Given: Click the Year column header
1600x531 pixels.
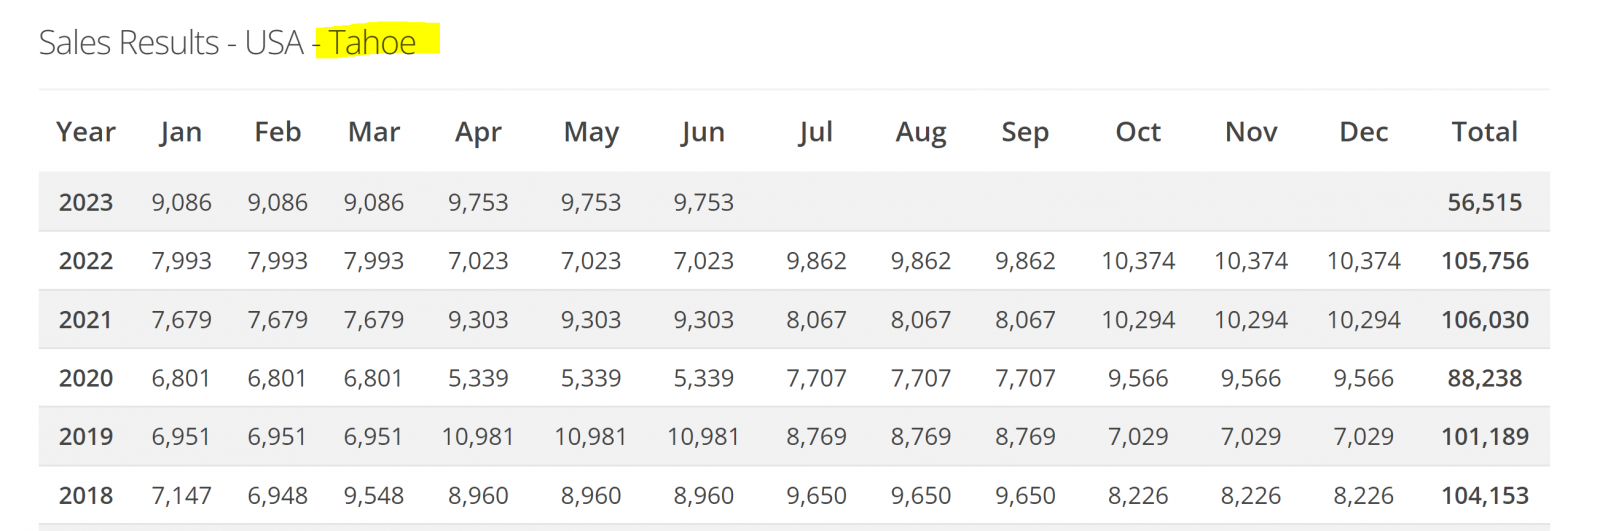Looking at the screenshot, I should [86, 132].
